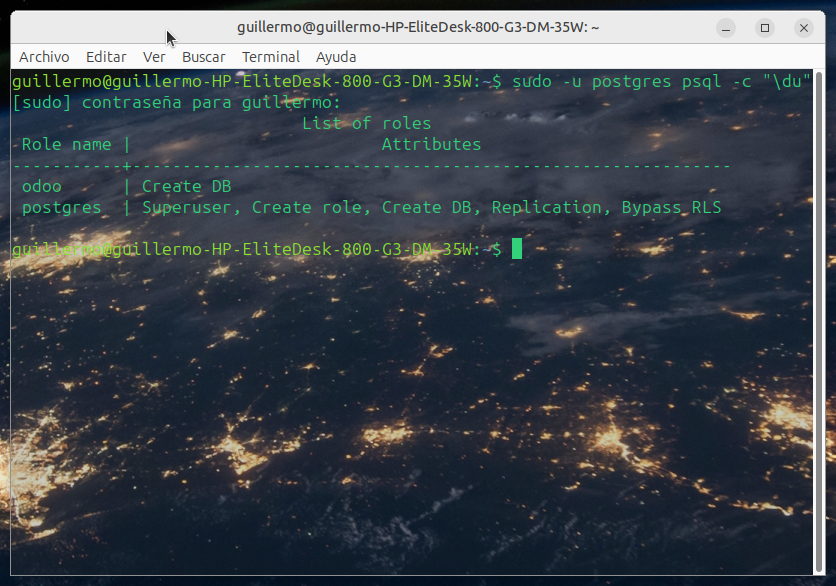The image size is (836, 586).
Task: Click the "Role name" column header
Action: pos(66,145)
